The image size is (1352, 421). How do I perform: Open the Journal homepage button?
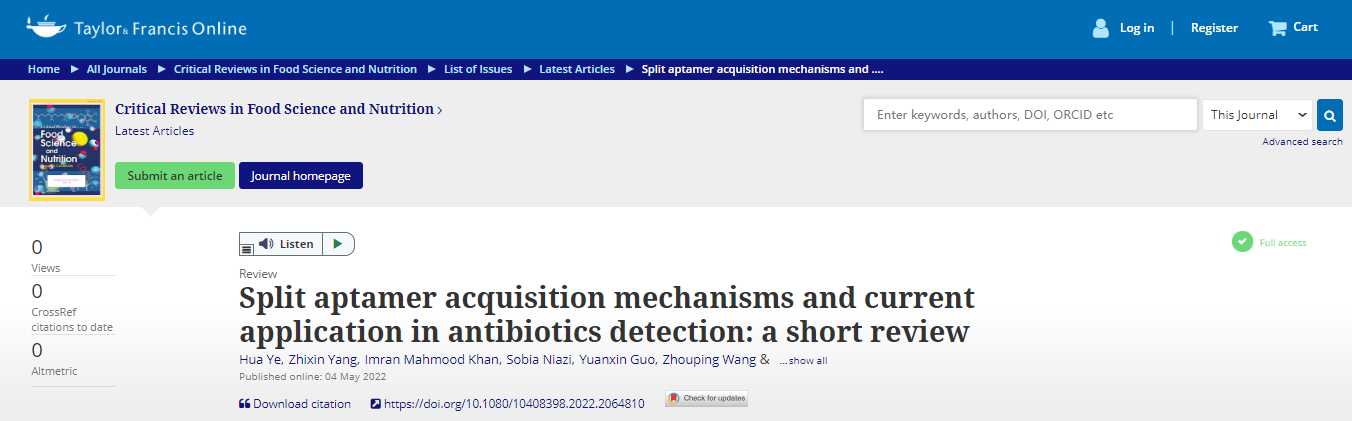coord(300,176)
